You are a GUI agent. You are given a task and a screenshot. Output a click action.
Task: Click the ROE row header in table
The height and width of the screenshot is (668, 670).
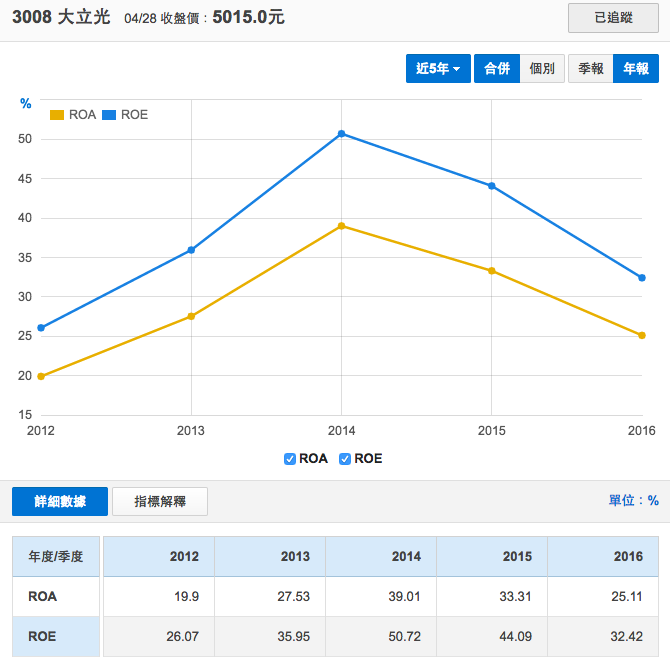click(x=56, y=637)
